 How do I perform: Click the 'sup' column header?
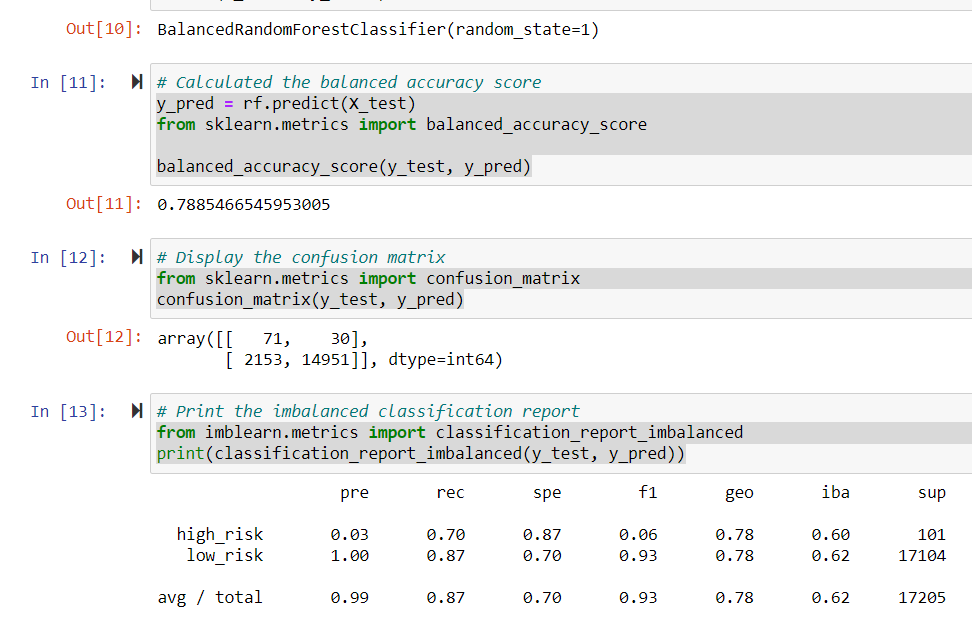[932, 493]
